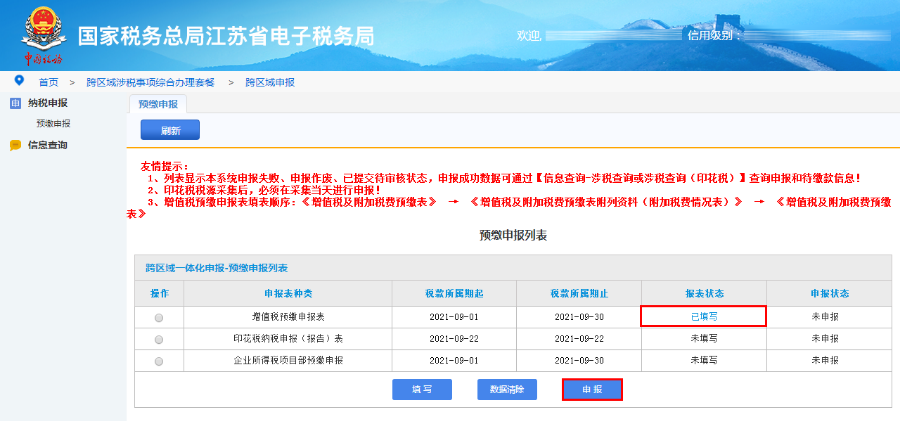Click 未申报 in the 印花税 row
Viewport: 900px width, 421px height.
[x=825, y=339]
